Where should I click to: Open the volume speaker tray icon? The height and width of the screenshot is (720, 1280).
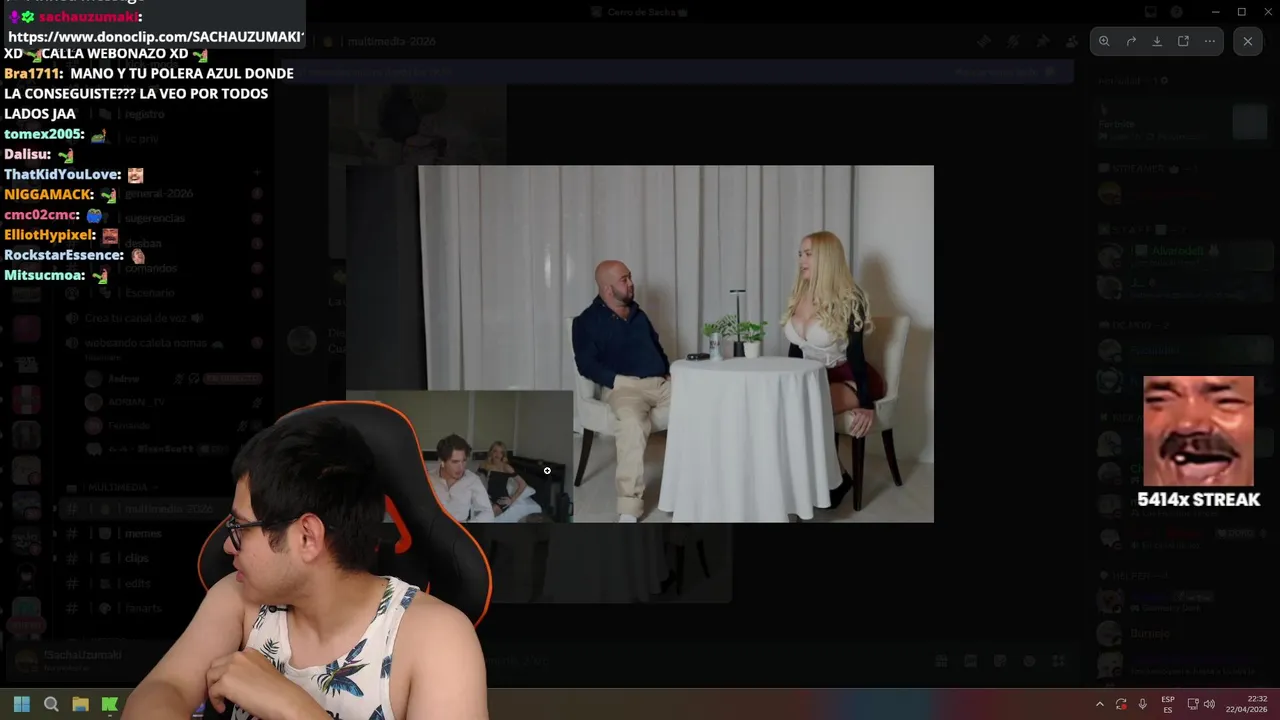click(x=1209, y=704)
